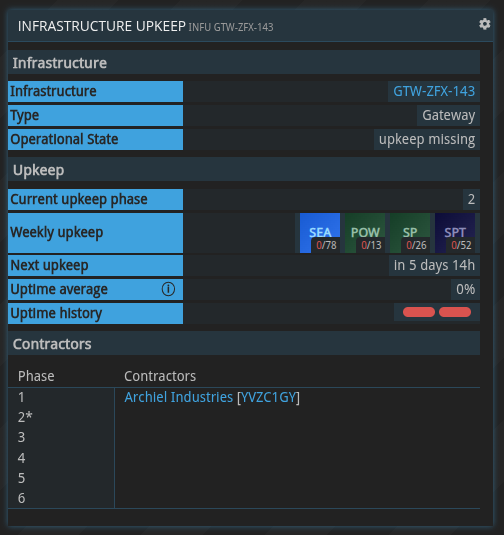Click the INFRASTRUCTURE UPKEEP window title
The width and height of the screenshot is (504, 535).
tap(101, 26)
